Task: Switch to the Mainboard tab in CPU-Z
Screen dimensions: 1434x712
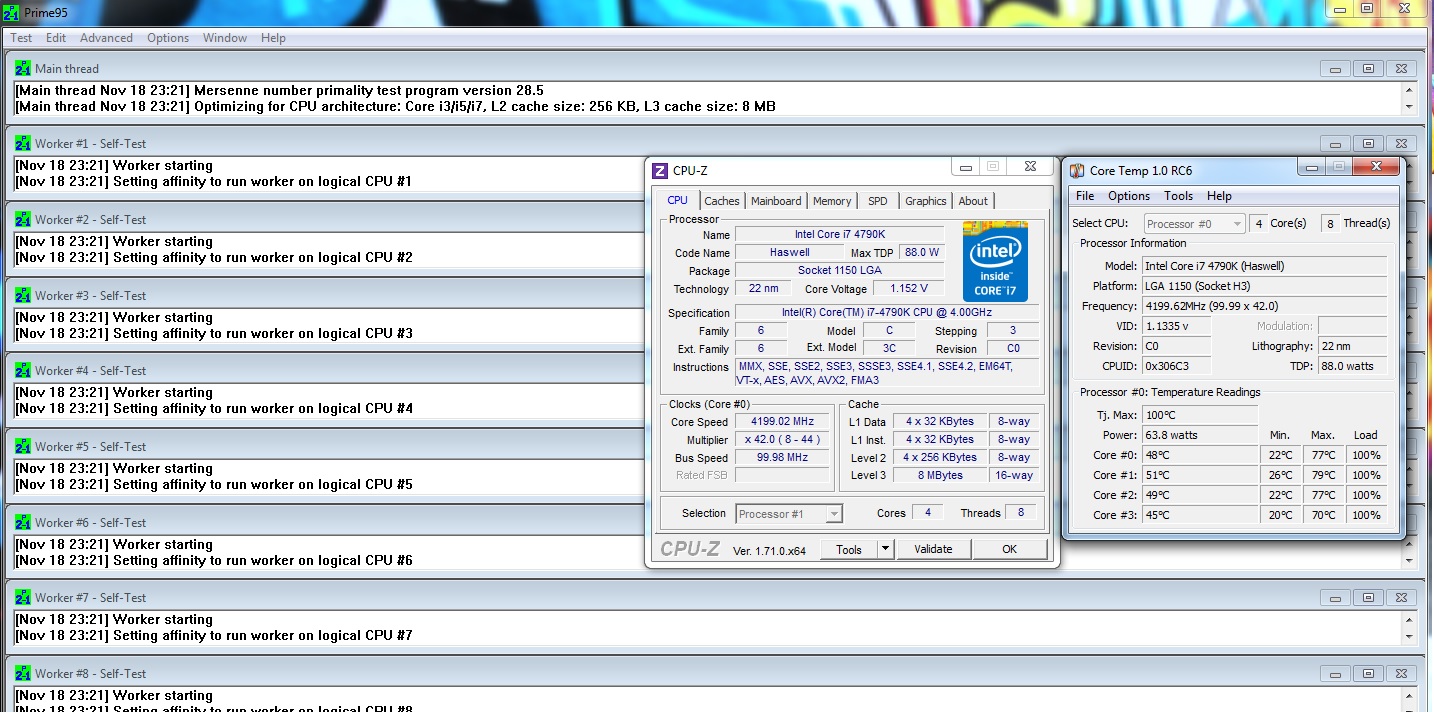Action: [776, 201]
